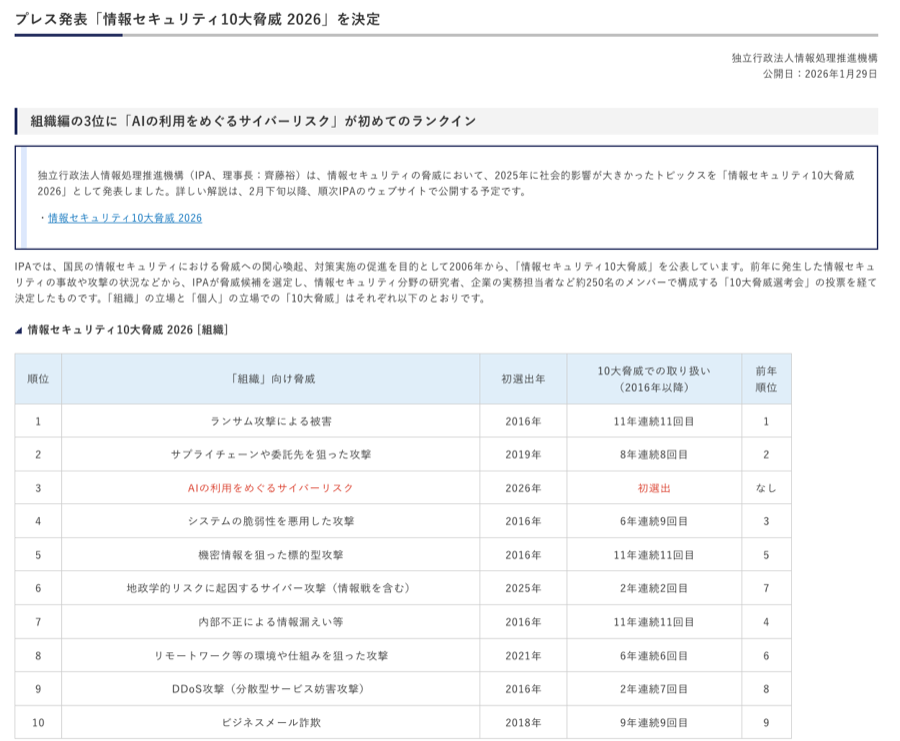Select the publisher text 独立行政法人情報処理推進機構
900x741 pixels.
(x=804, y=58)
